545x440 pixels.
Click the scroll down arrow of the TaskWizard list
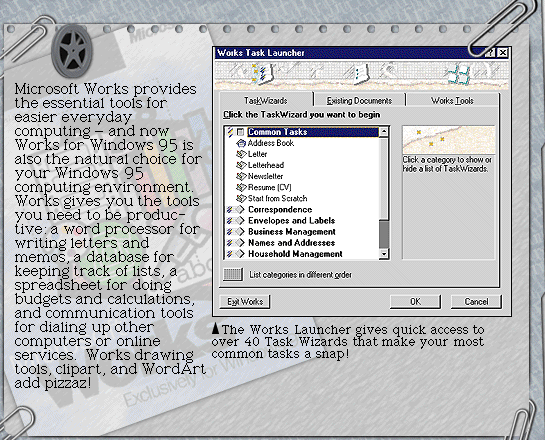click(x=384, y=254)
